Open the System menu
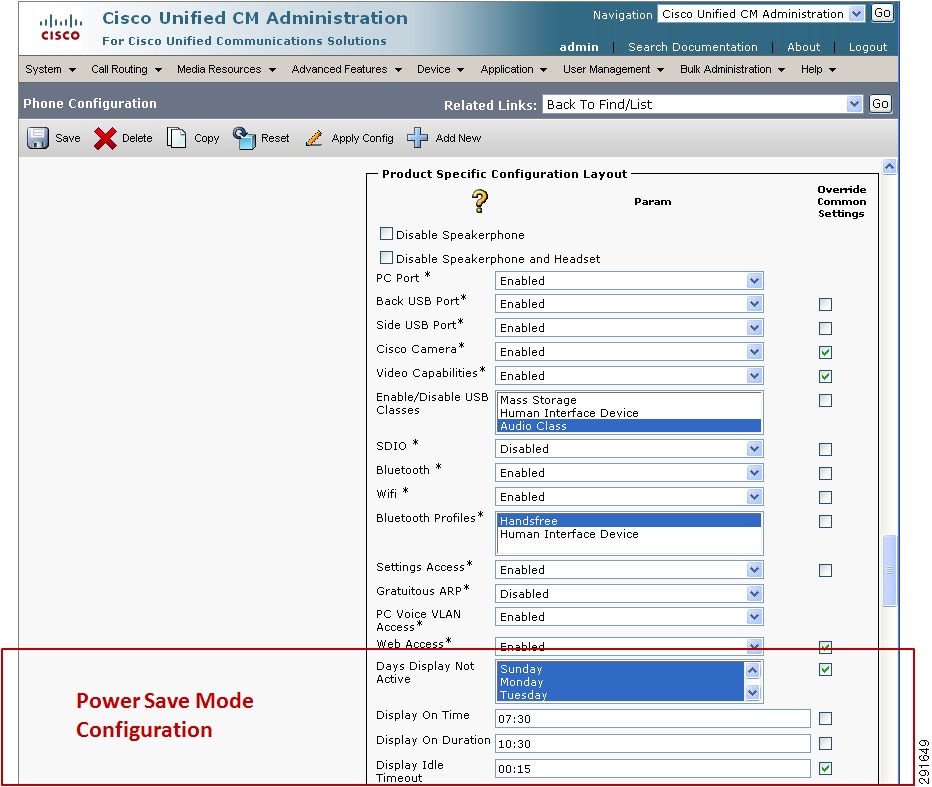 tap(51, 70)
